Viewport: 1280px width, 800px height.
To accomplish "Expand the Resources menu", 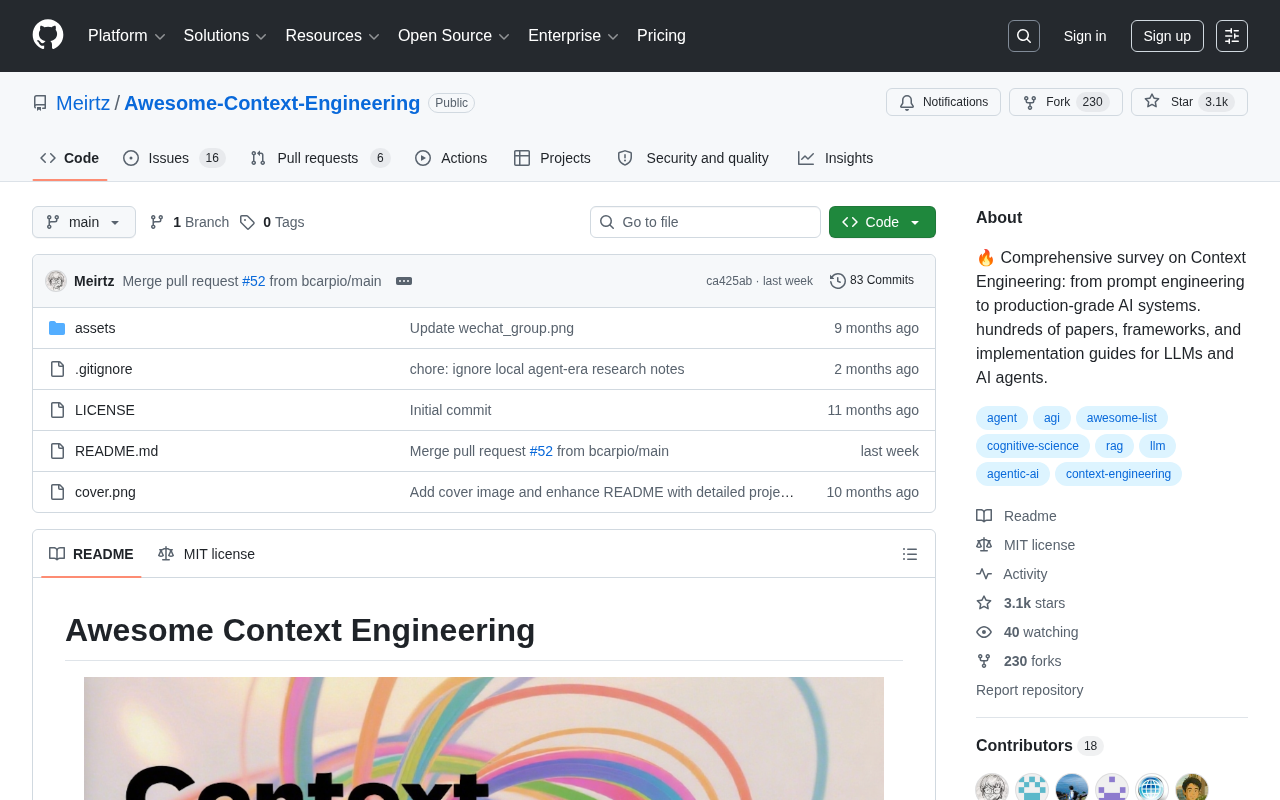I will point(332,36).
